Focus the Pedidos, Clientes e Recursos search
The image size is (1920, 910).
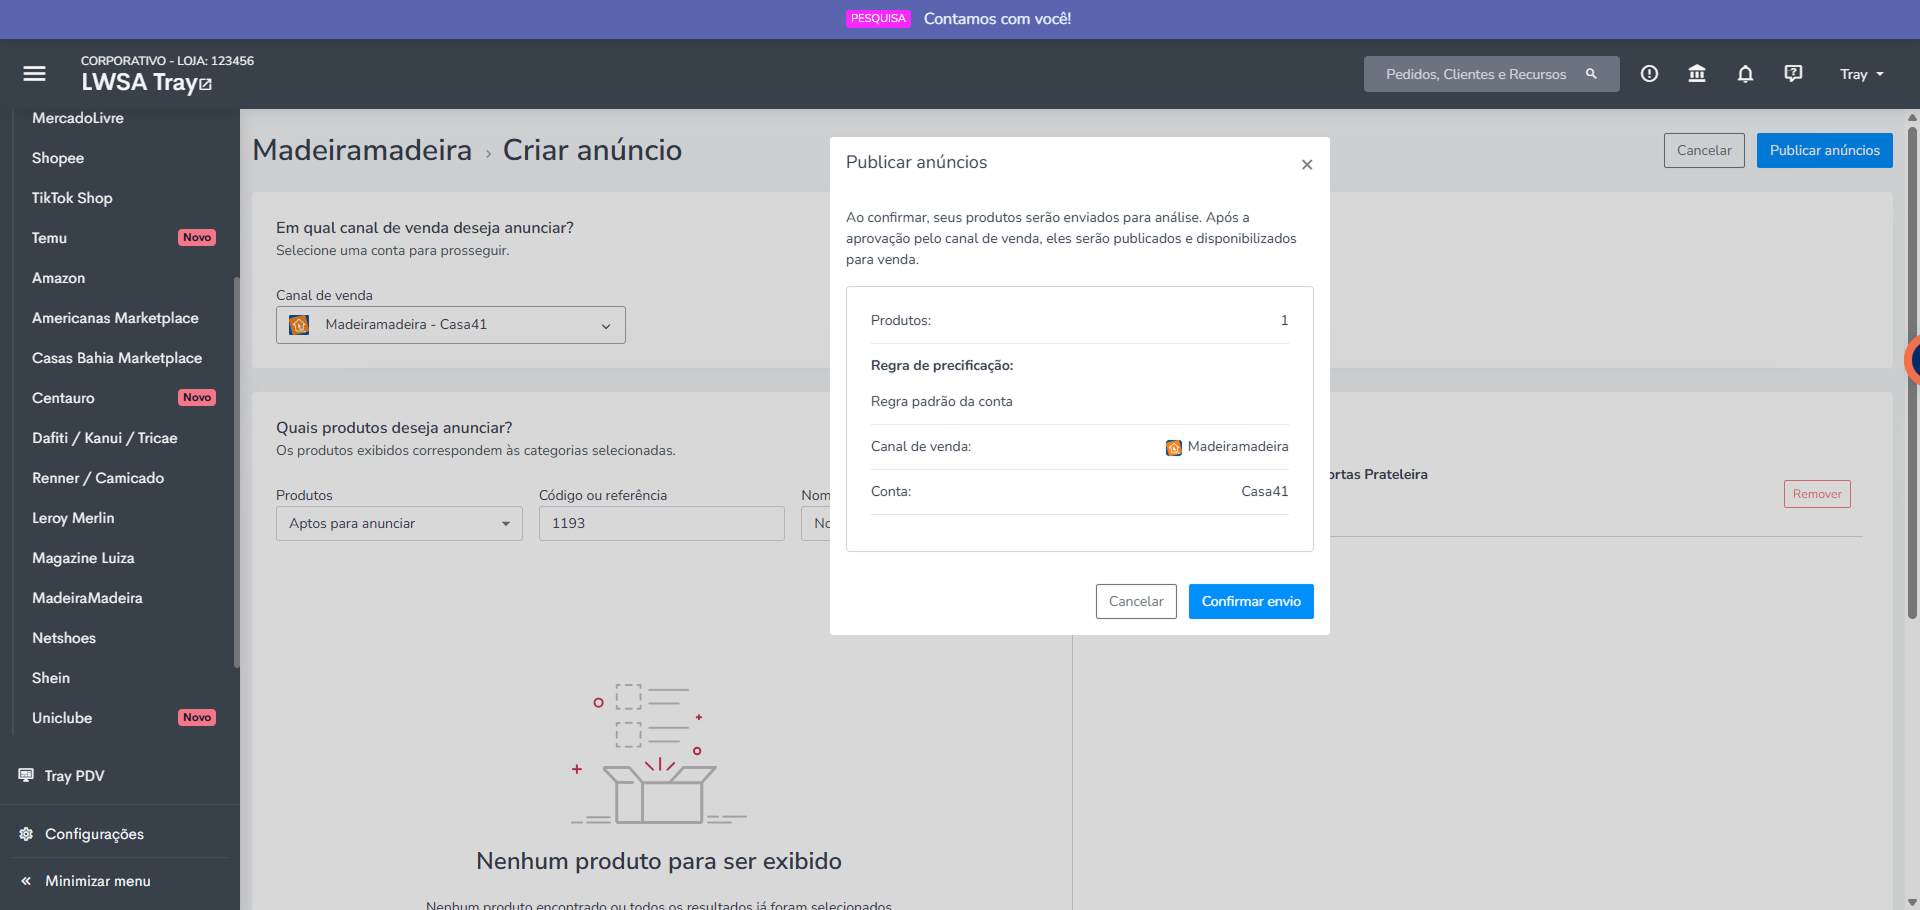pyautogui.click(x=1491, y=74)
